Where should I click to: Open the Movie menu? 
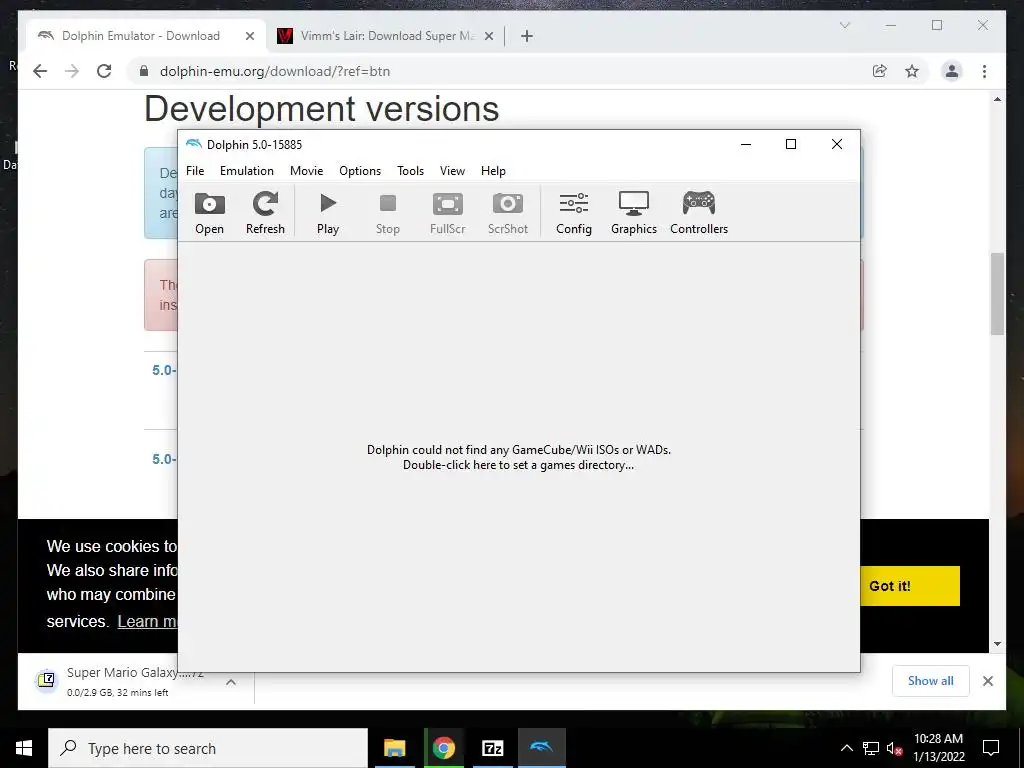[306, 170]
